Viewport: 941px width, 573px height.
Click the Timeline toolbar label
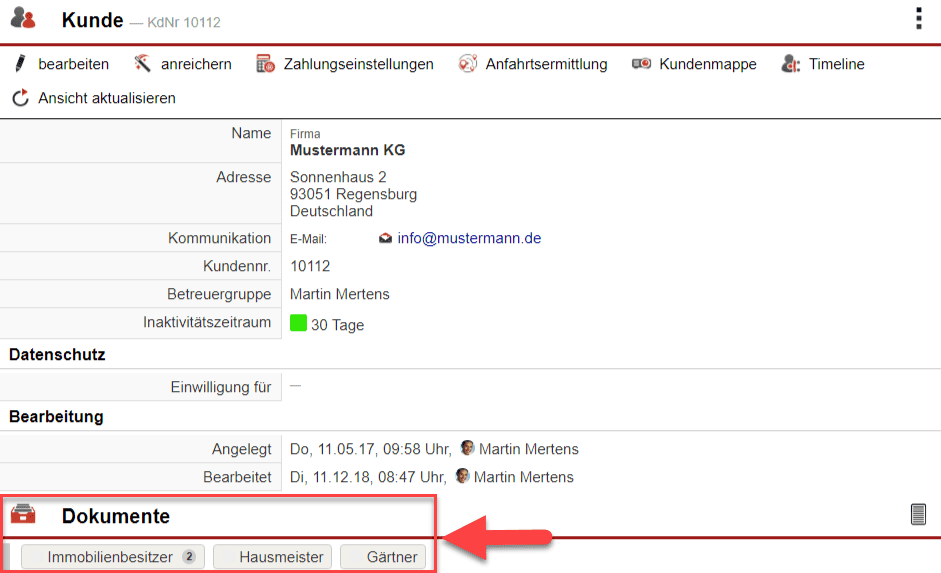click(836, 64)
